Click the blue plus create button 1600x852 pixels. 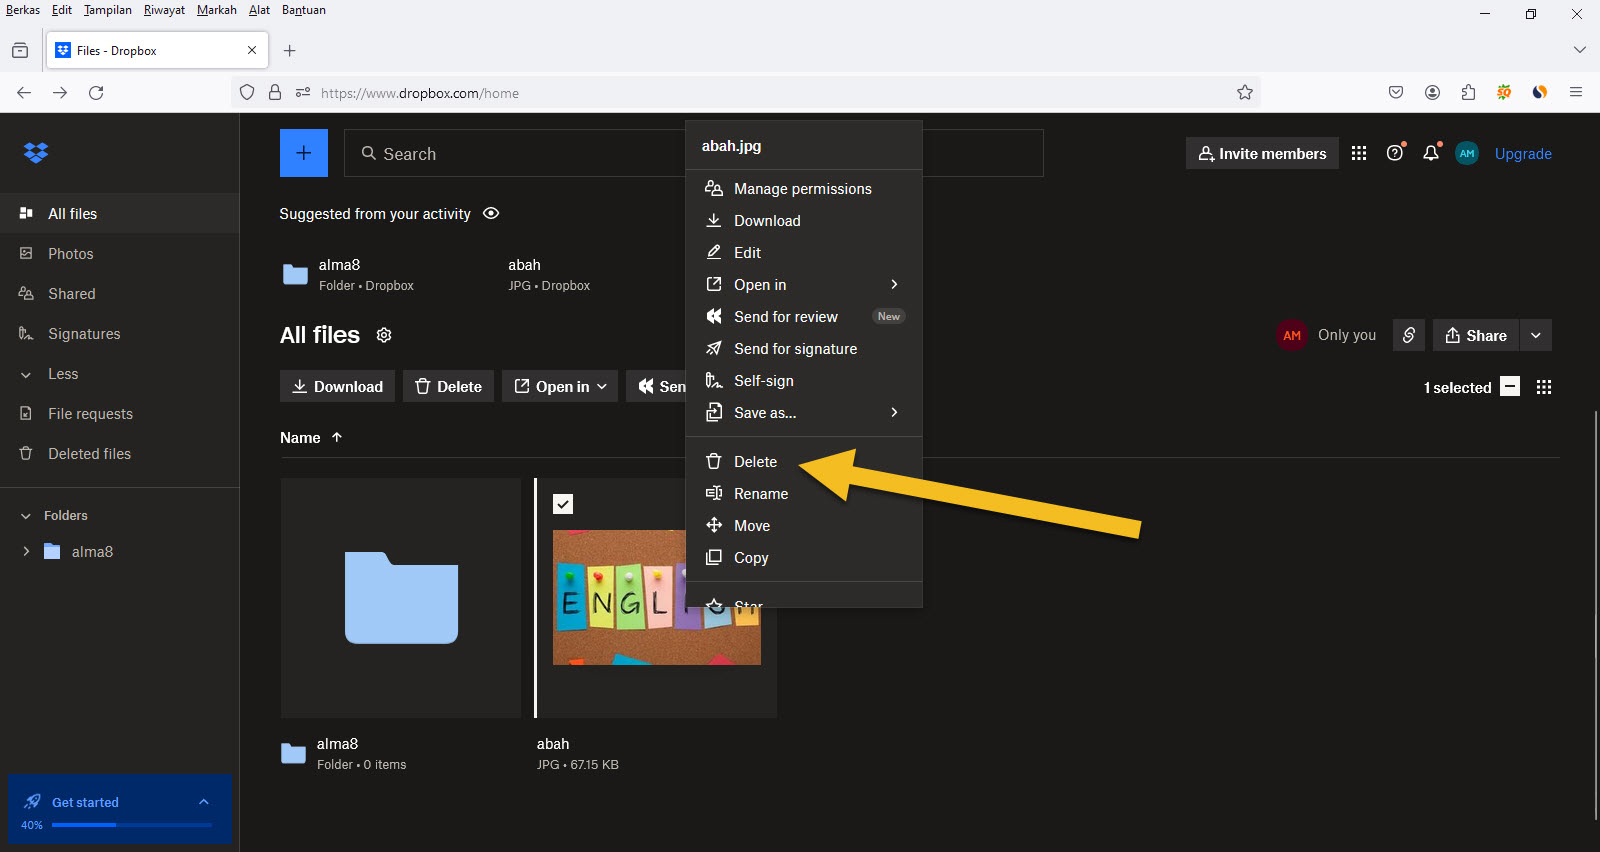(x=304, y=153)
